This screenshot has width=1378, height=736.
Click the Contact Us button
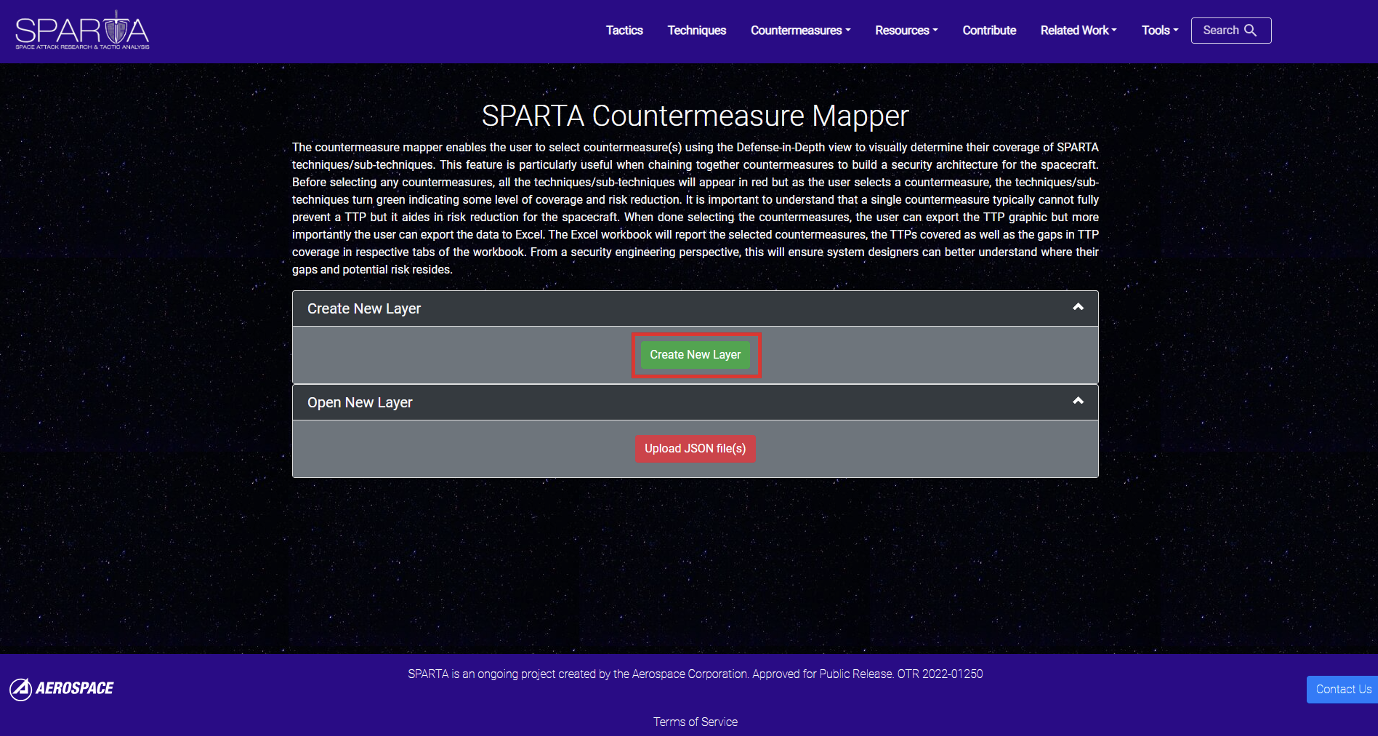[x=1343, y=689]
